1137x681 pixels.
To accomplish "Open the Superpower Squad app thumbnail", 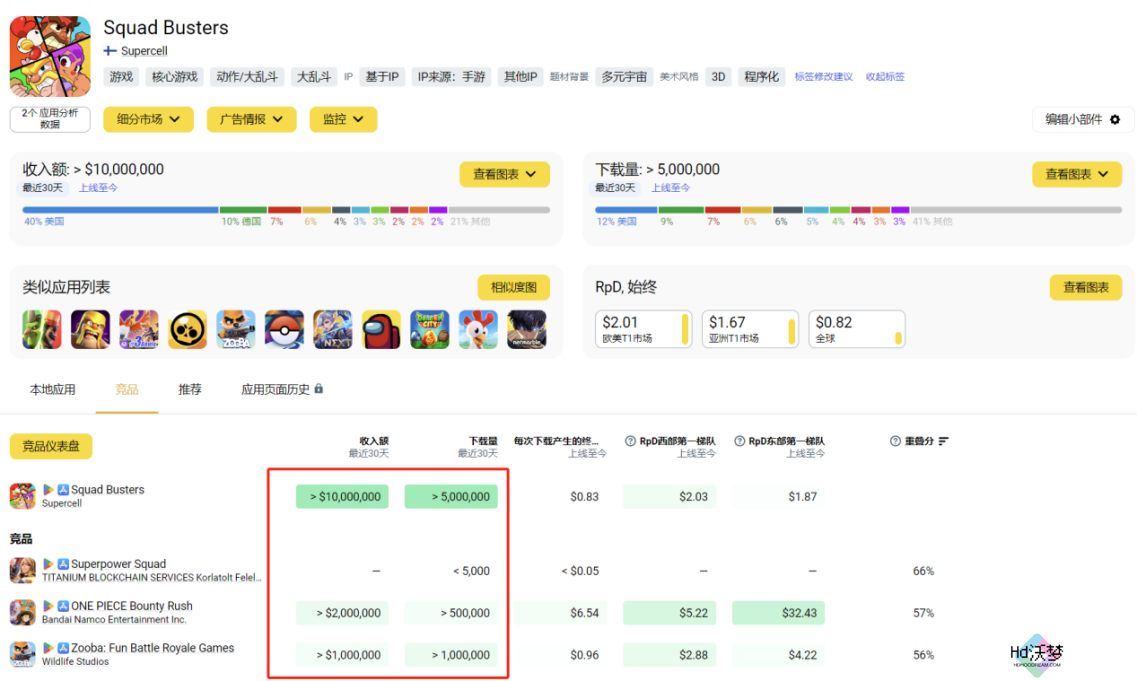I will pos(22,570).
